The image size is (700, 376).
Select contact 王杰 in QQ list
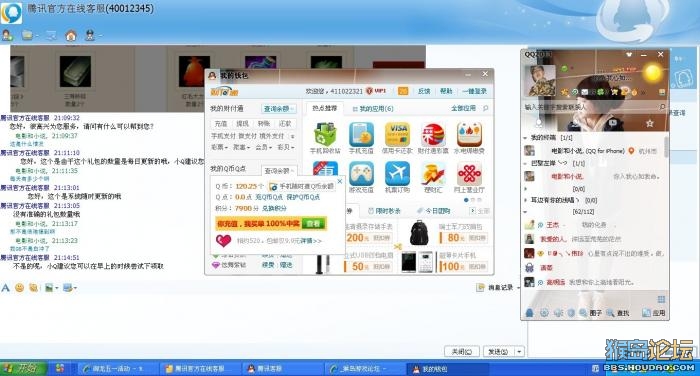(594, 225)
